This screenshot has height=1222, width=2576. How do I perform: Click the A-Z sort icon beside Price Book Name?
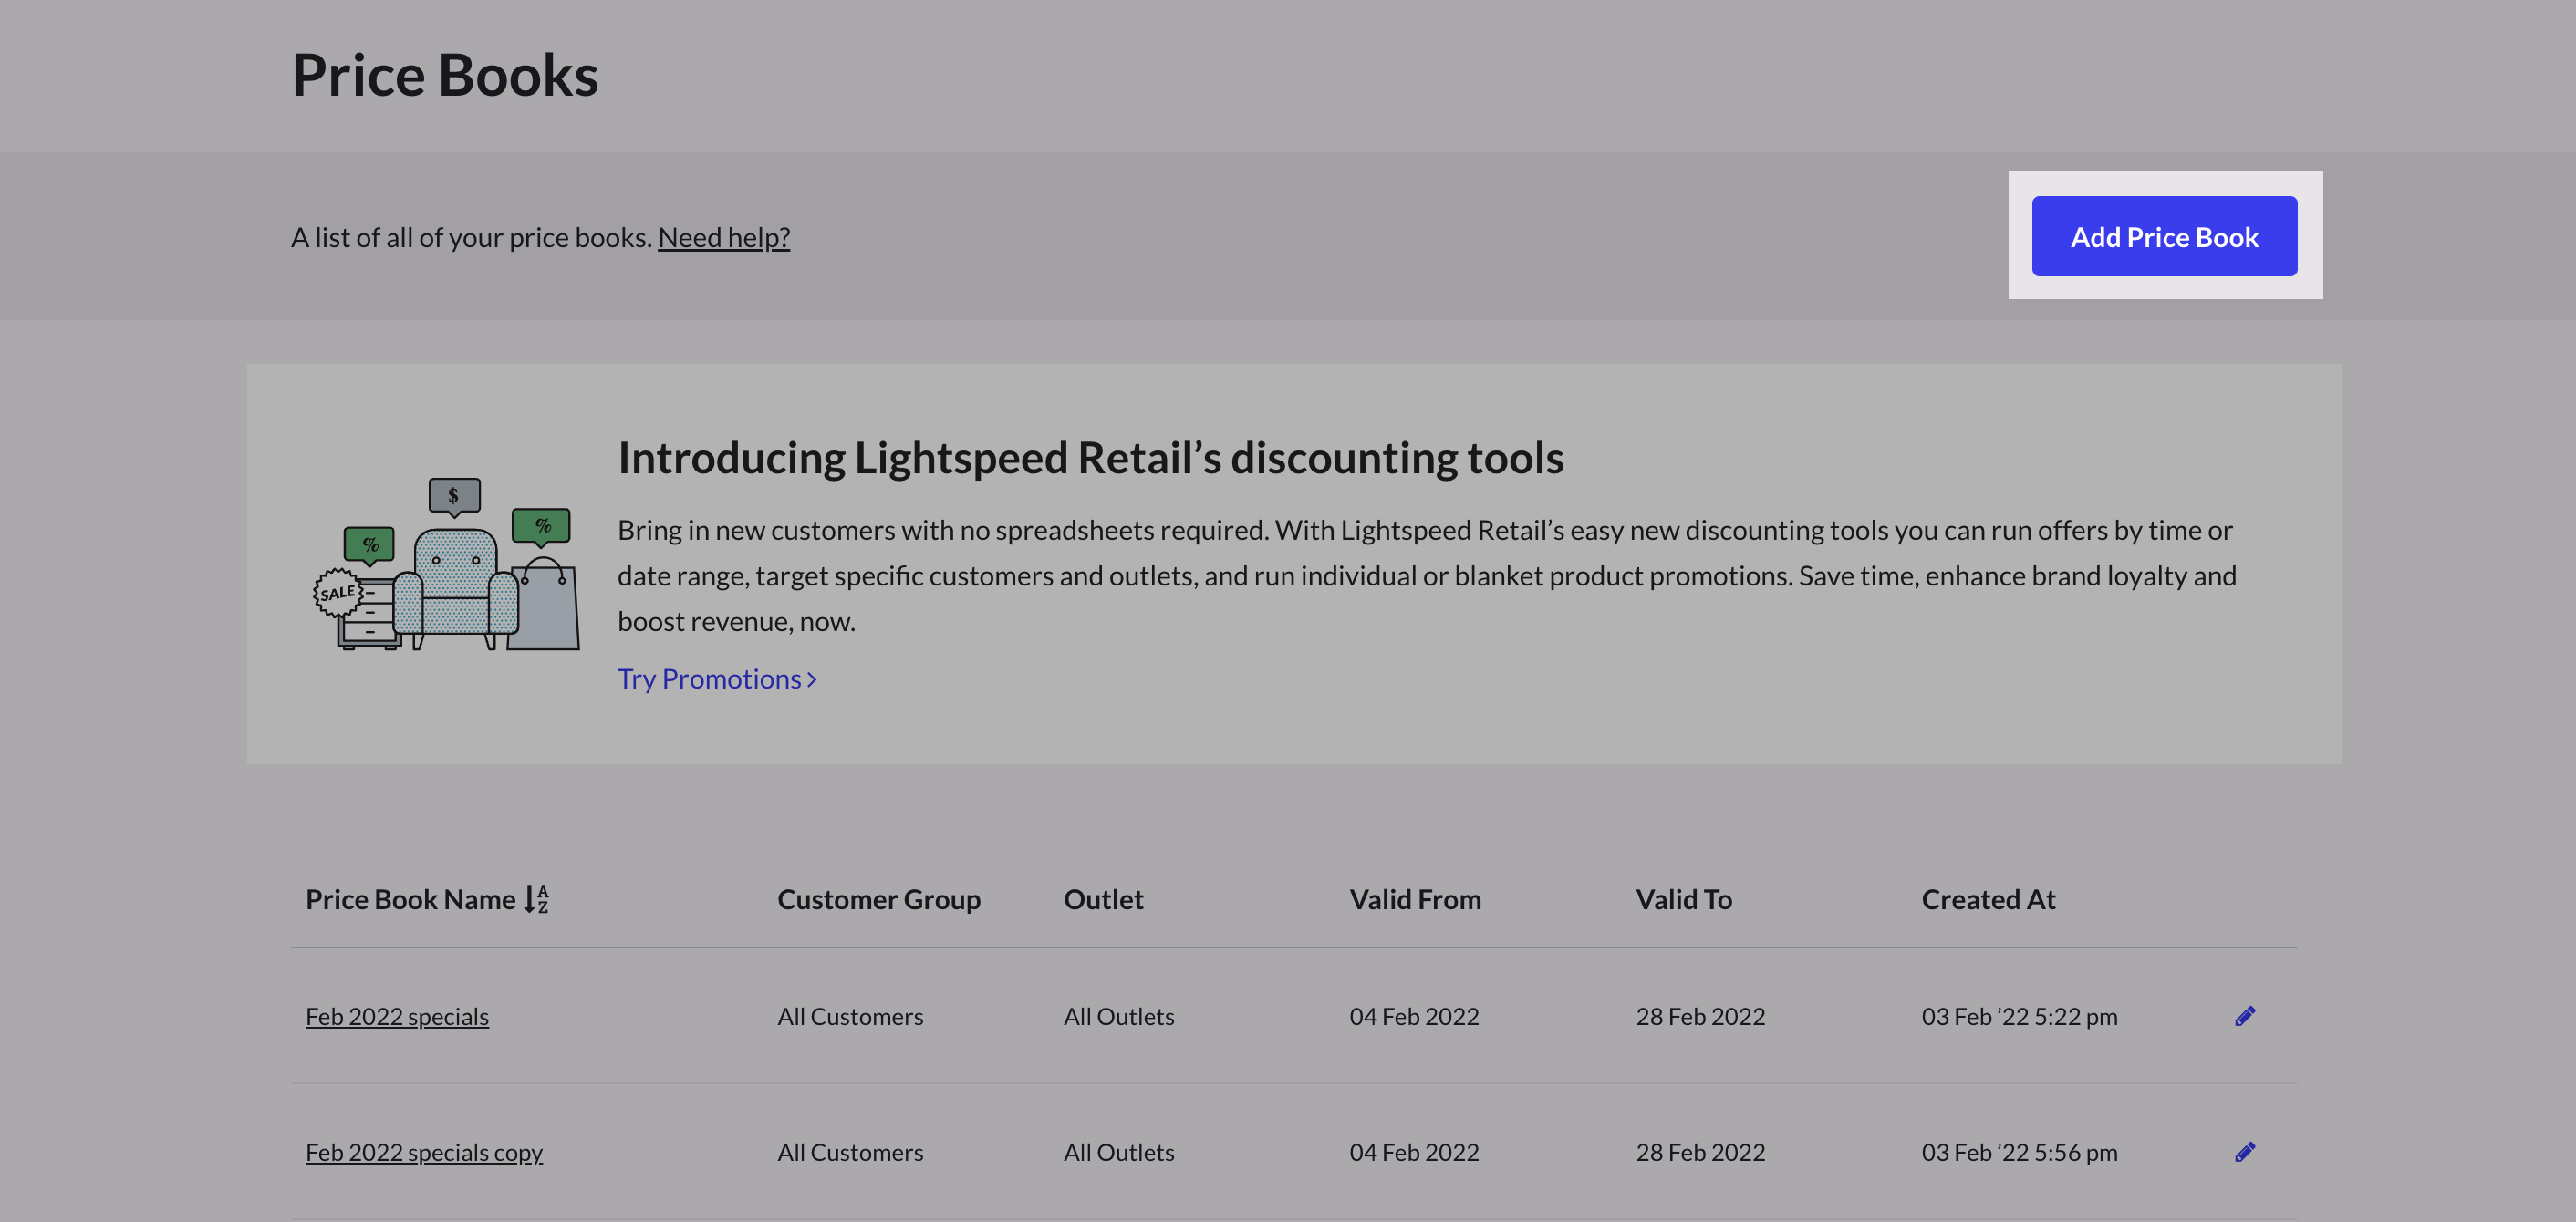tap(537, 899)
